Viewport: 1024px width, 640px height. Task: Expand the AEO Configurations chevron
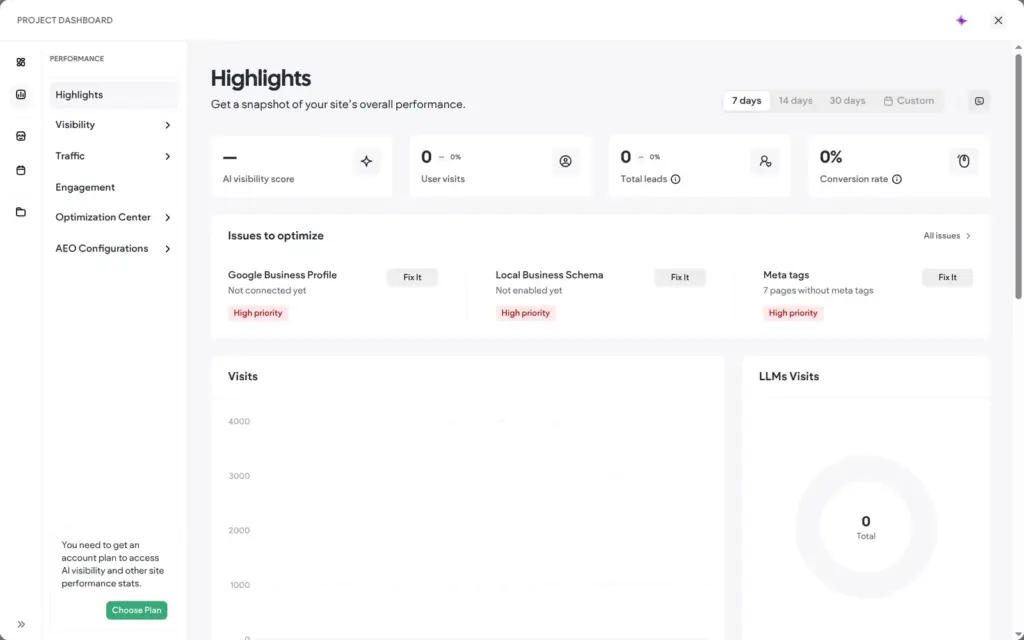[168, 249]
